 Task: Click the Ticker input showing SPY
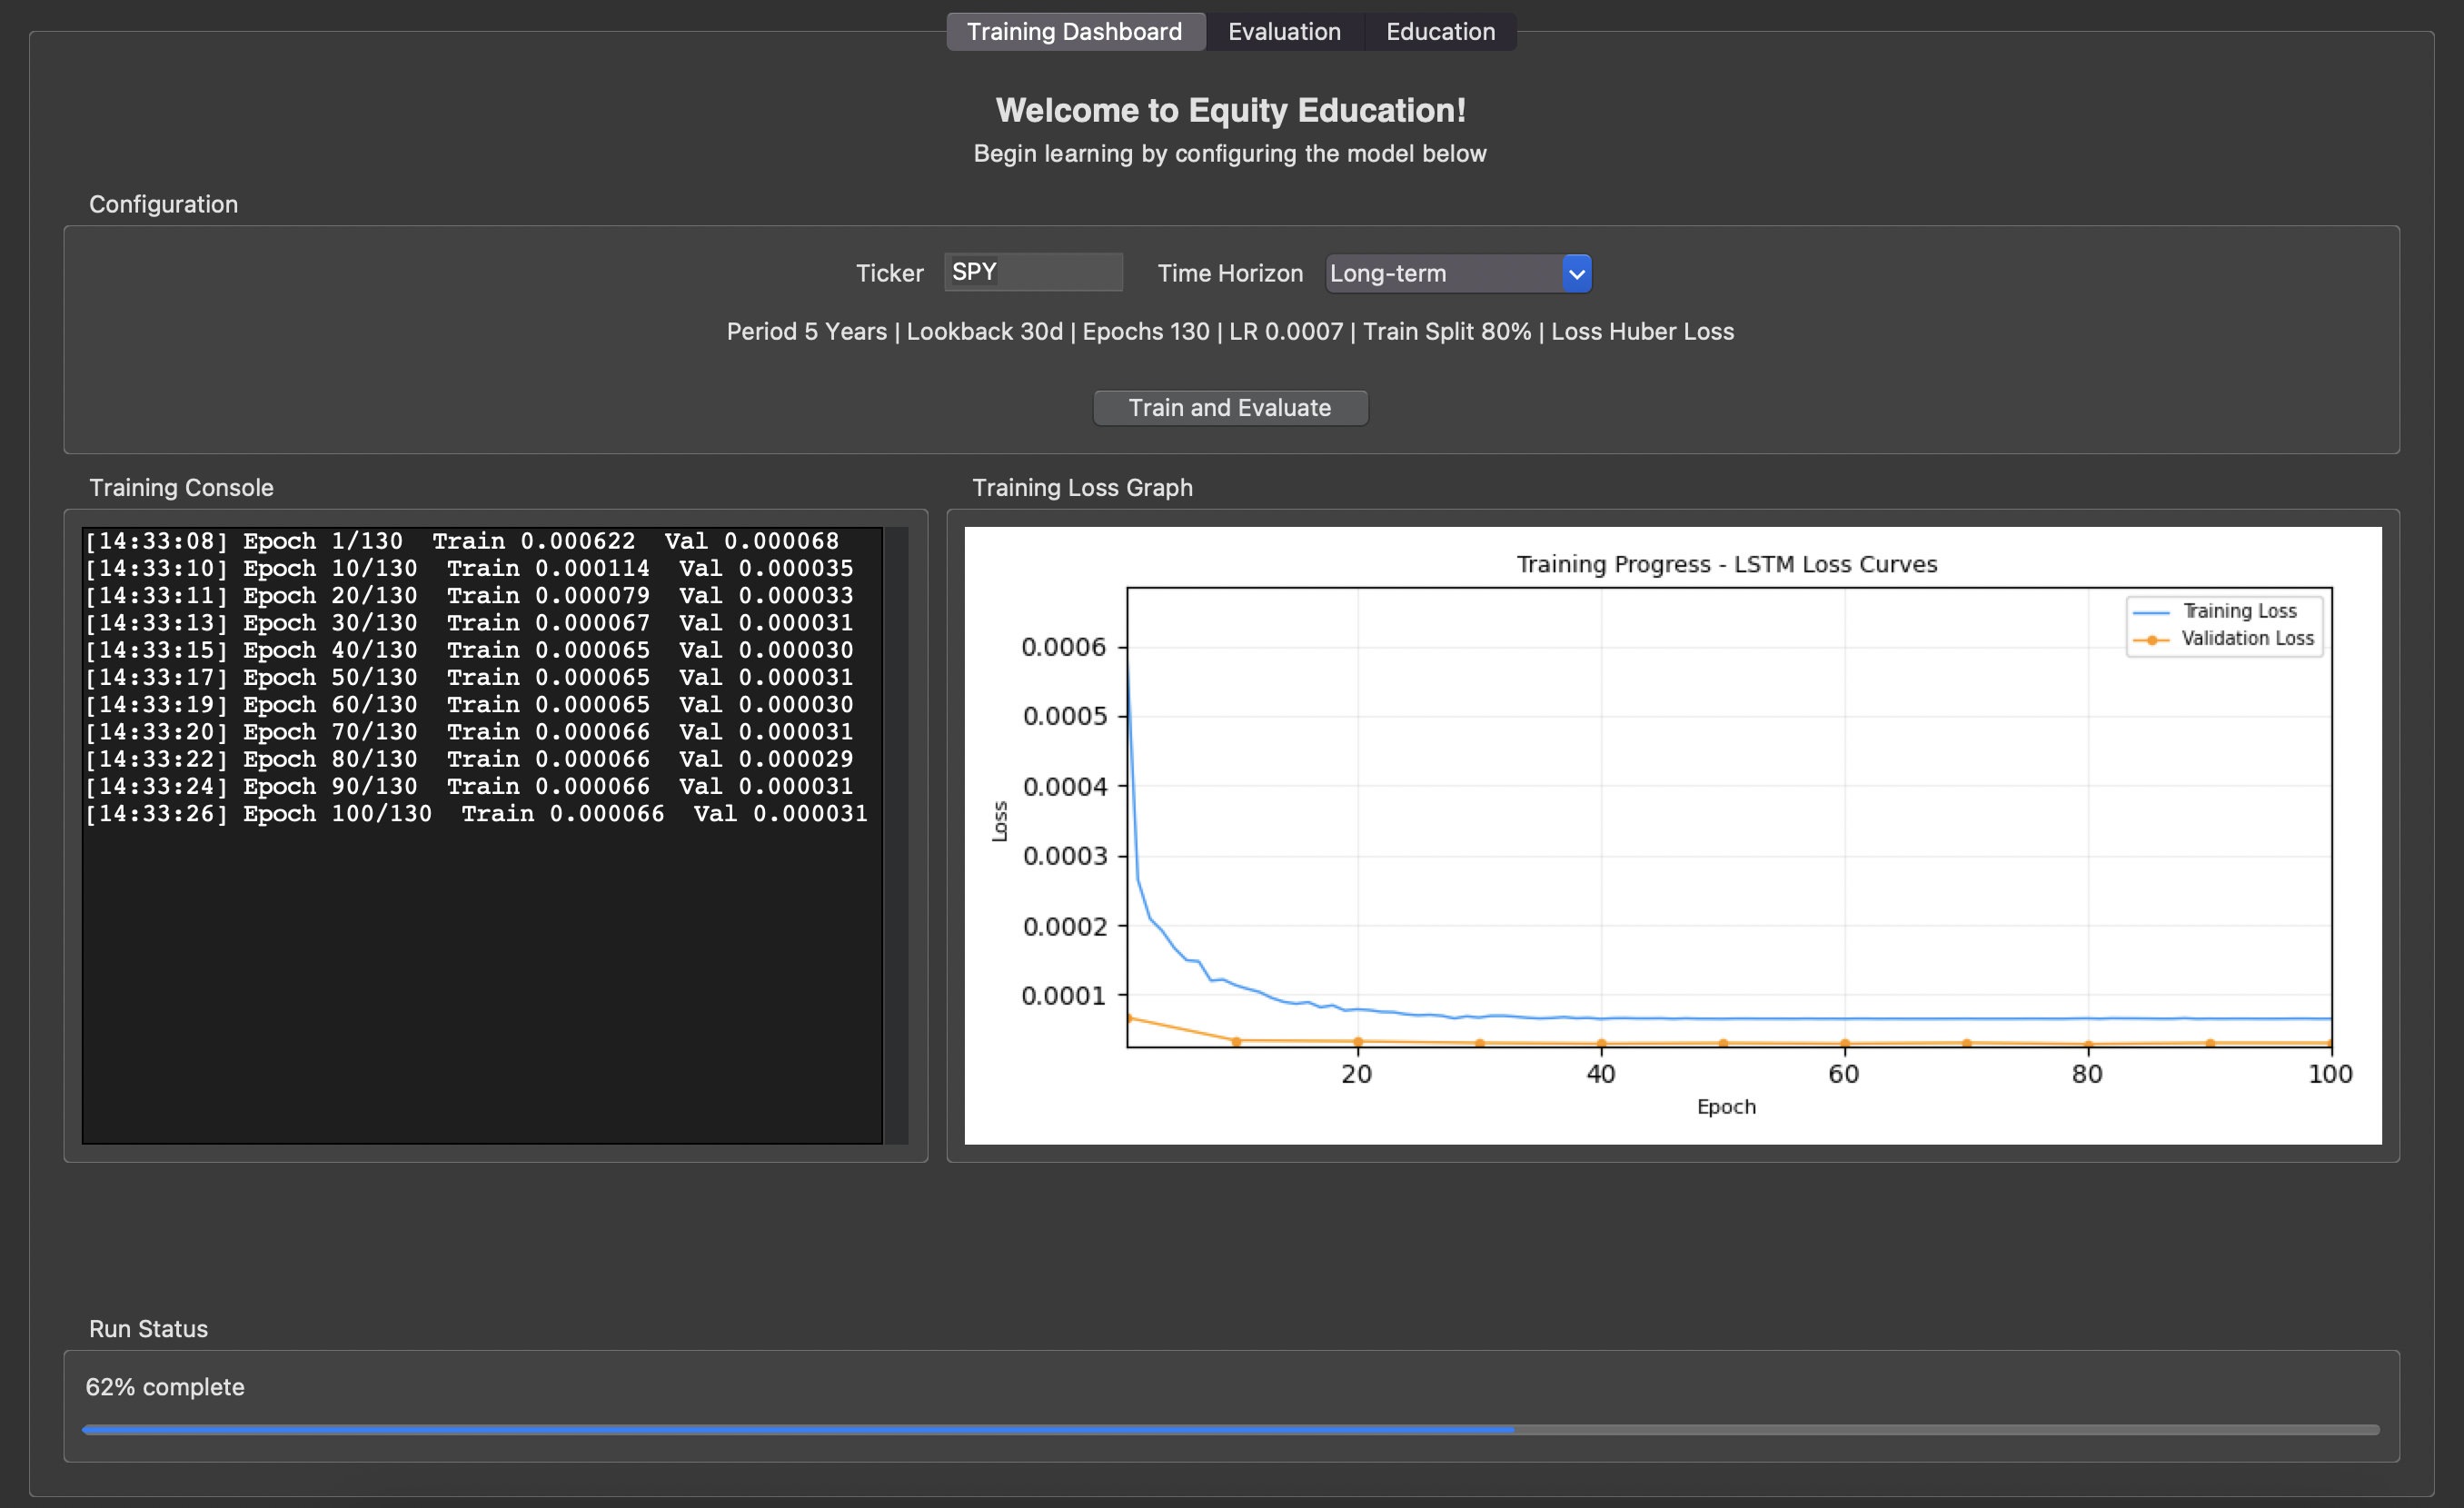click(1032, 271)
